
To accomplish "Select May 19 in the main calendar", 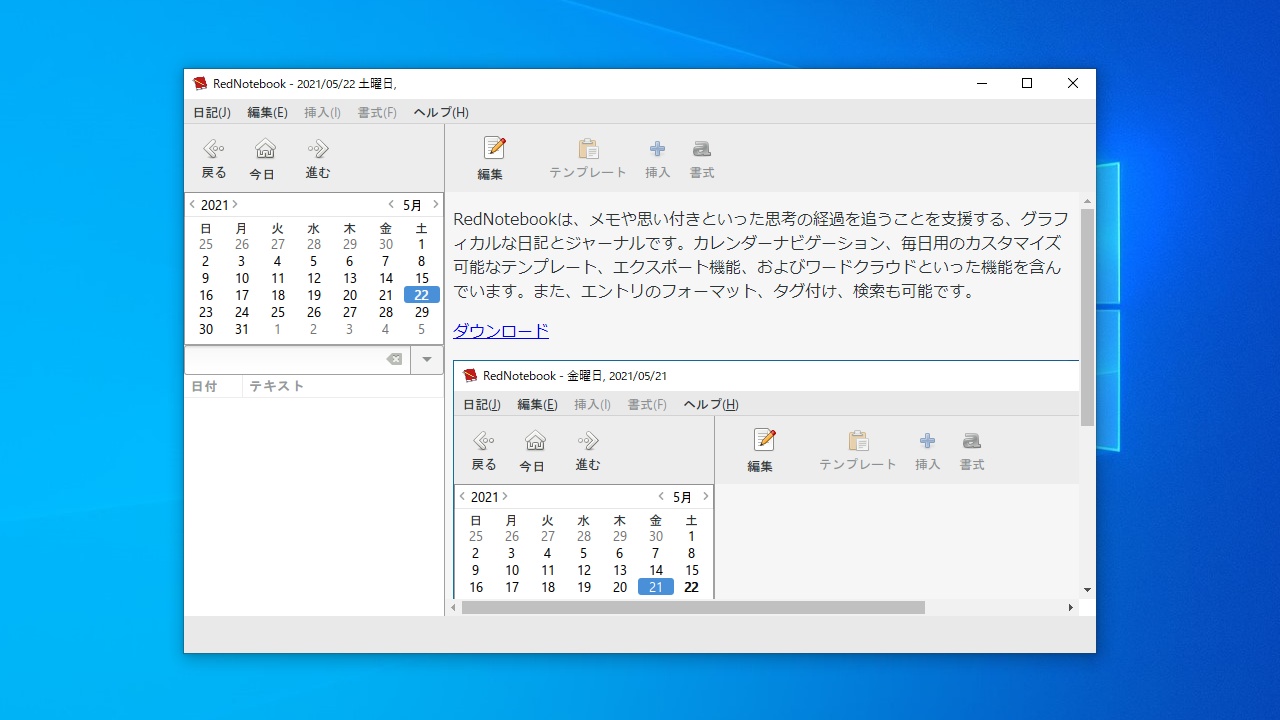I will point(314,295).
